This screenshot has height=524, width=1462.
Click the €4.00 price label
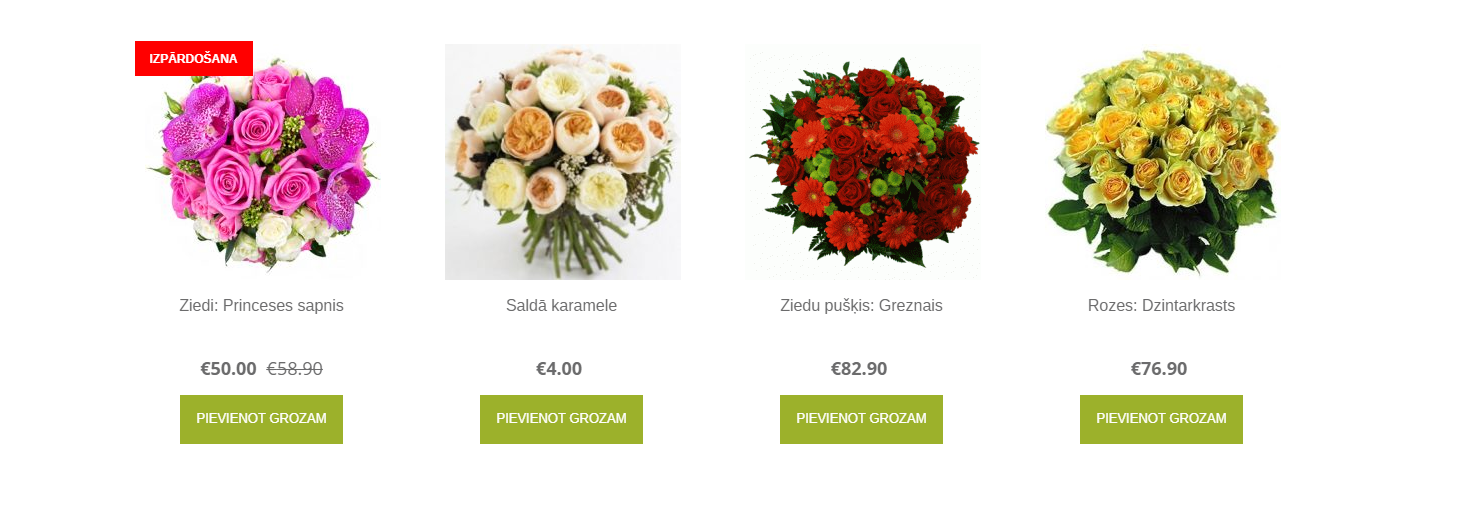(x=559, y=369)
